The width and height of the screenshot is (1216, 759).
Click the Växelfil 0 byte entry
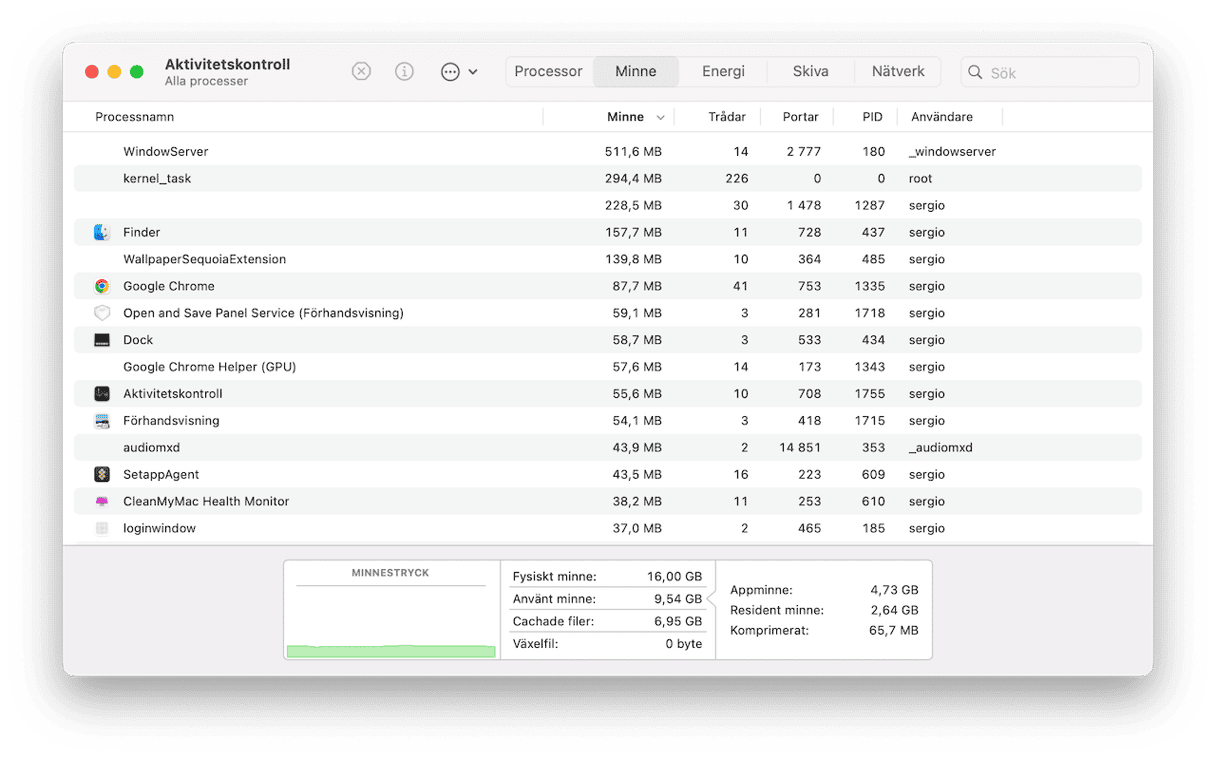[x=607, y=644]
